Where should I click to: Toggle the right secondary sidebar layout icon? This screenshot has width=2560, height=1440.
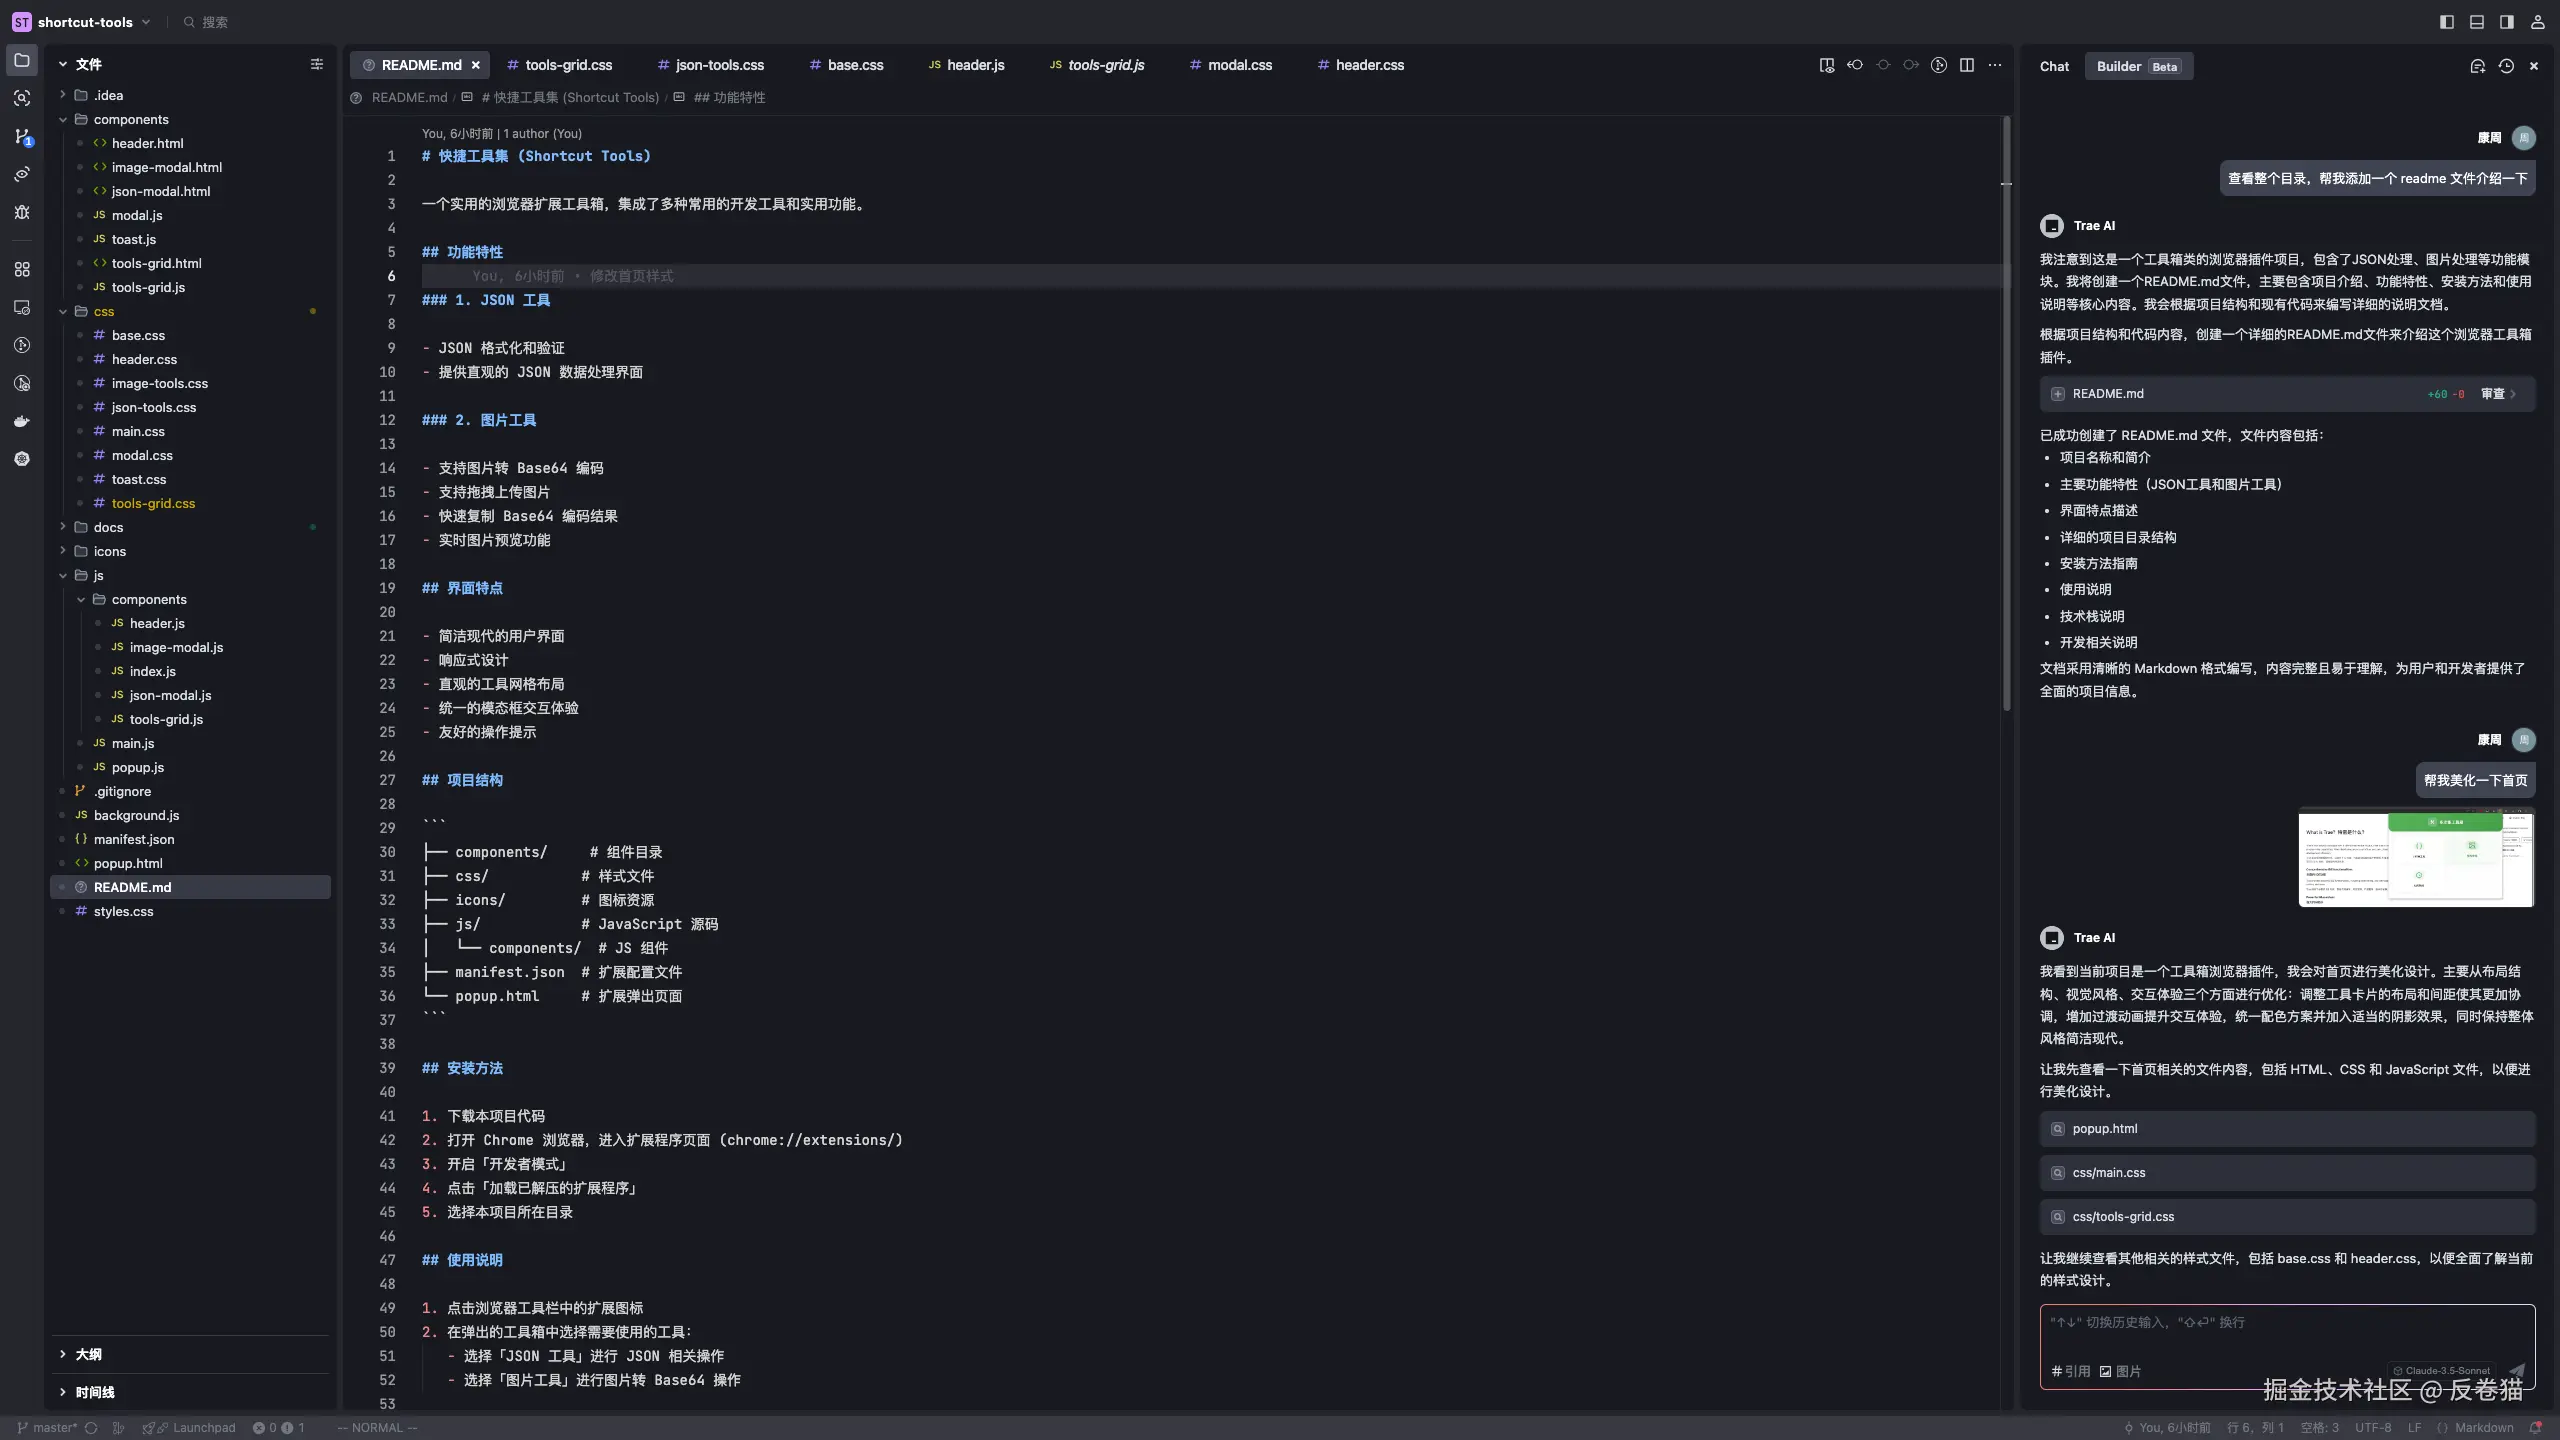2507,22
